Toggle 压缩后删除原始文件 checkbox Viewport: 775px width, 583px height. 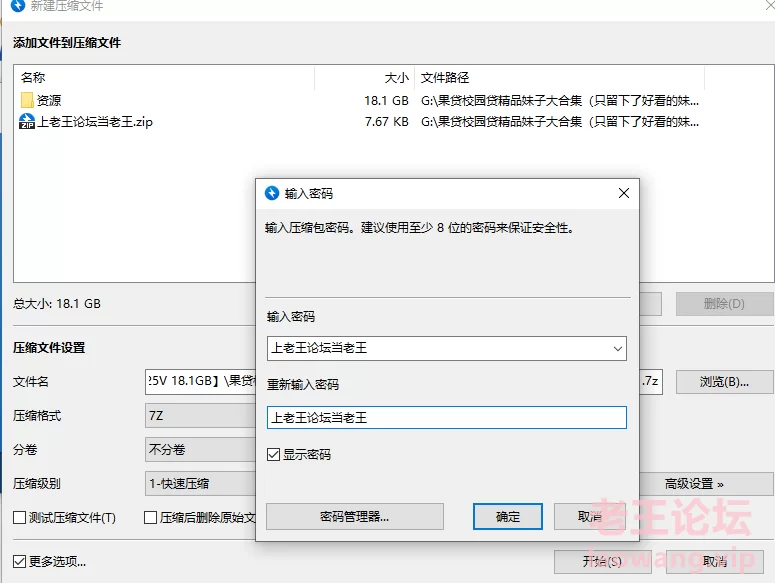[x=150, y=518]
